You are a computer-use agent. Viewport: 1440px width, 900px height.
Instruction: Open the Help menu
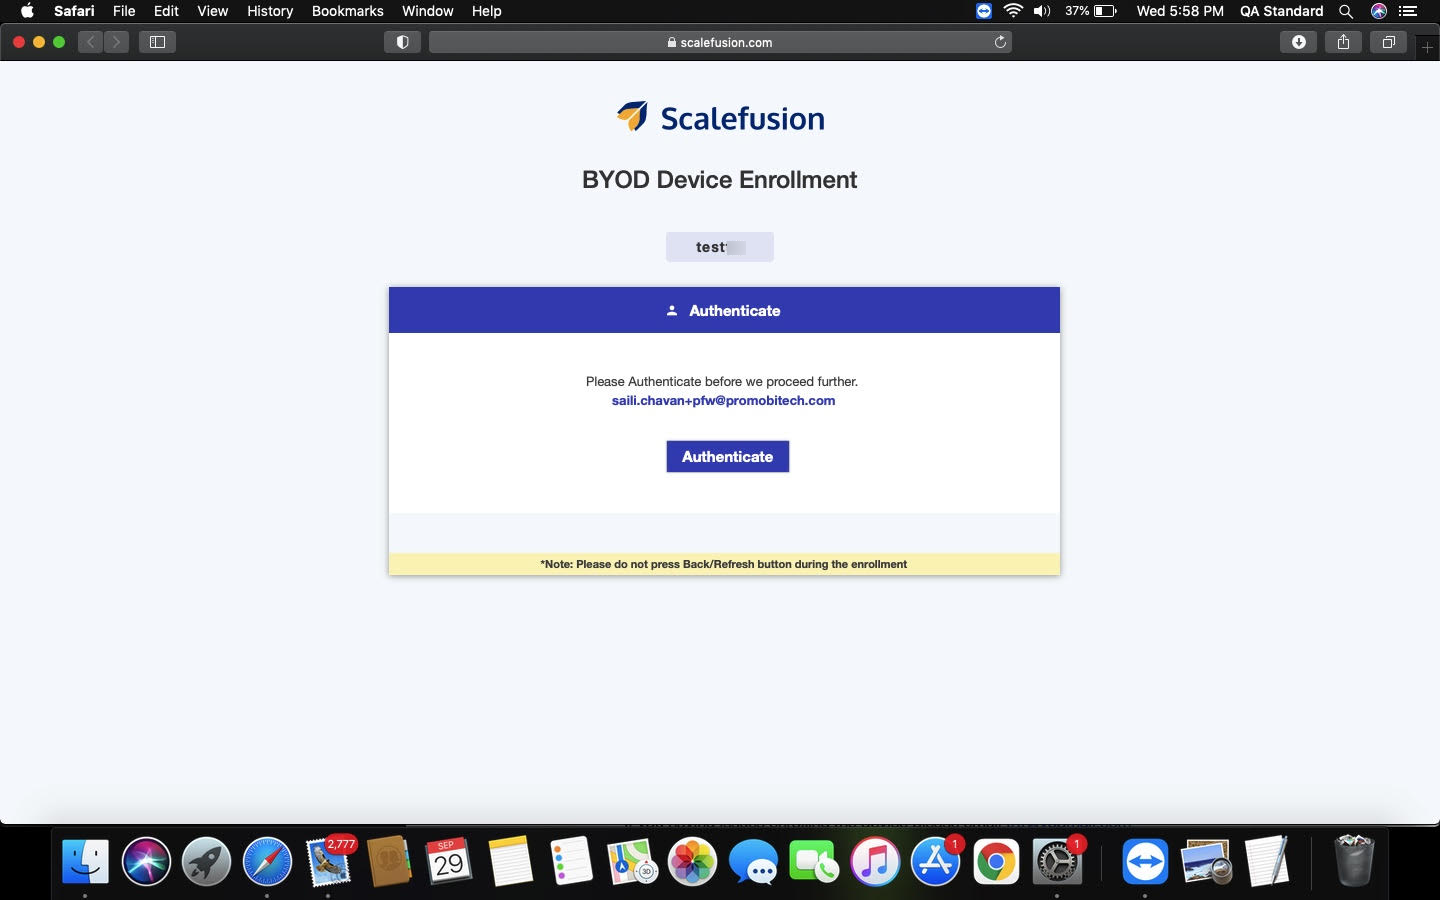click(x=486, y=11)
